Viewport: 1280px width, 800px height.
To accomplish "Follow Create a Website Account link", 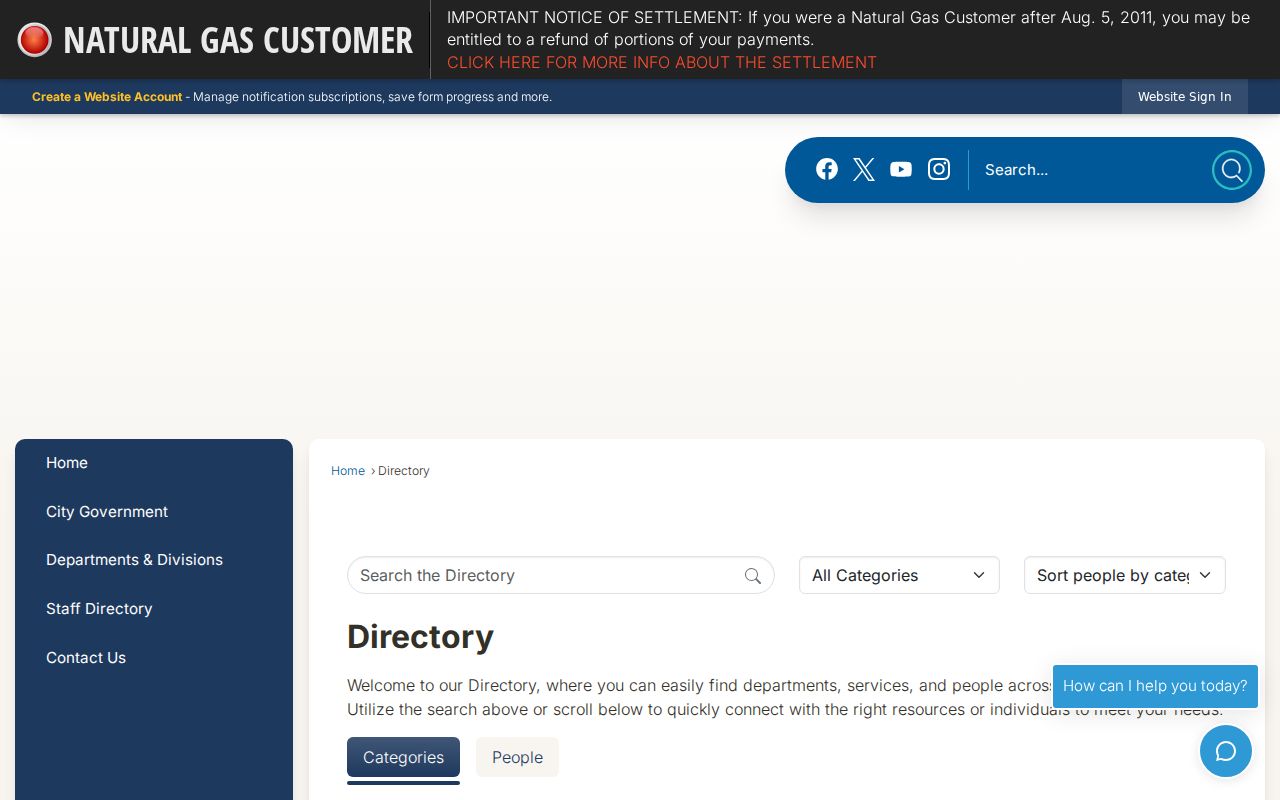I will (x=107, y=97).
